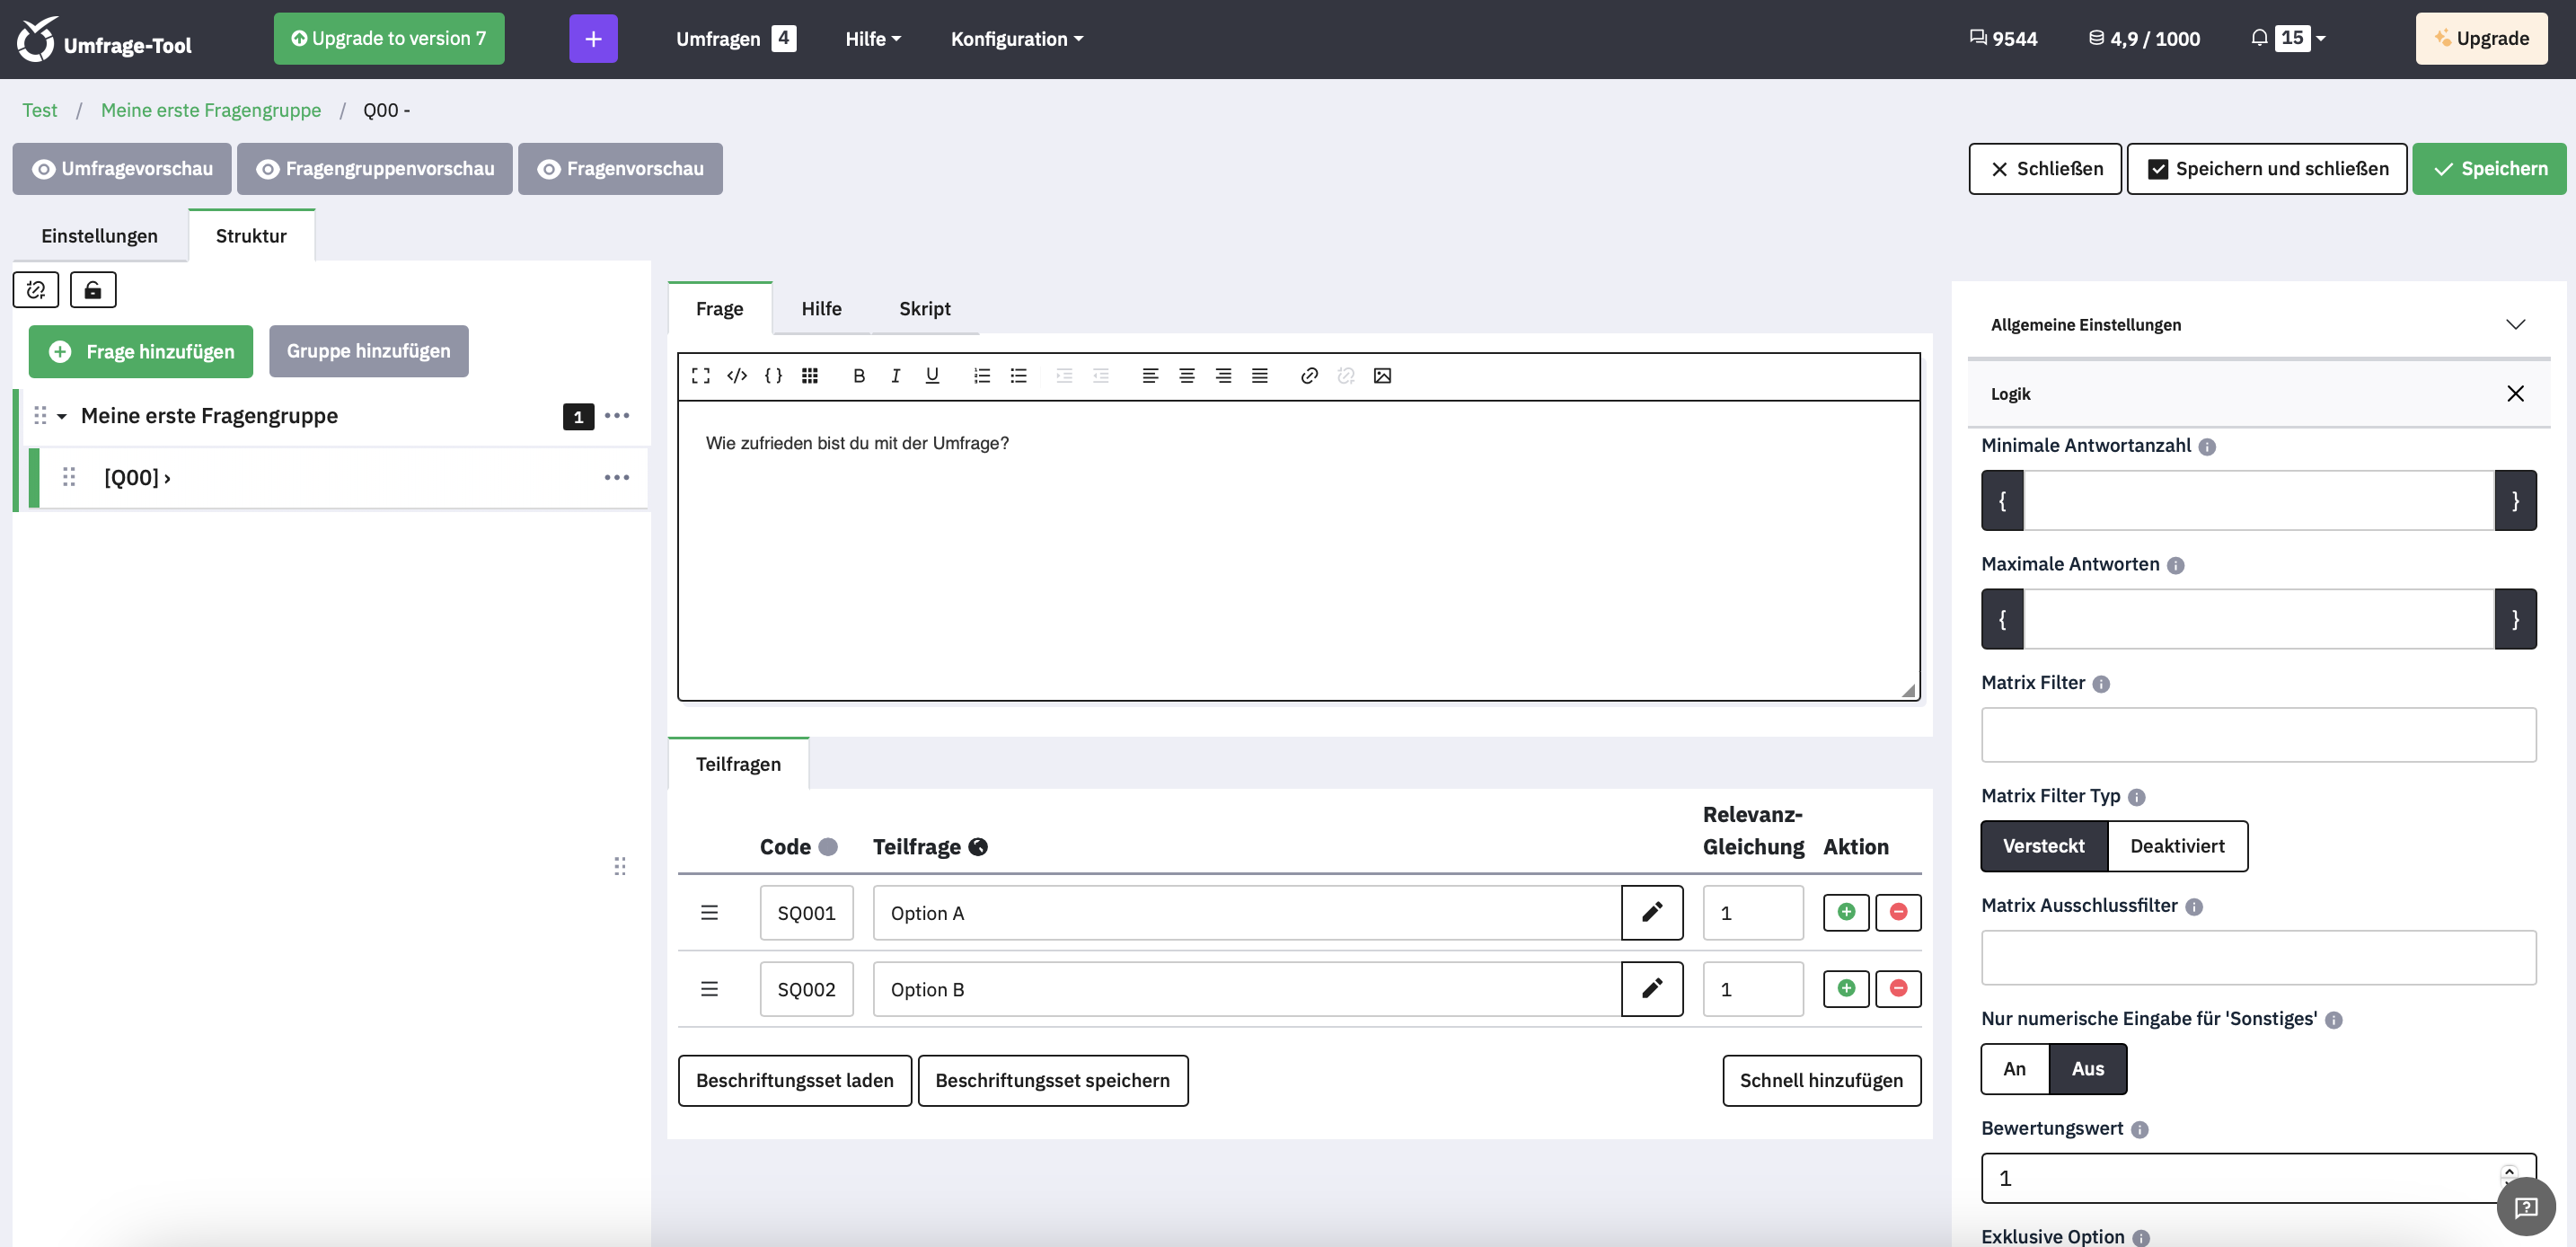Insert link in editor toolbar
Screen dimensions: 2576x1247
point(1309,376)
